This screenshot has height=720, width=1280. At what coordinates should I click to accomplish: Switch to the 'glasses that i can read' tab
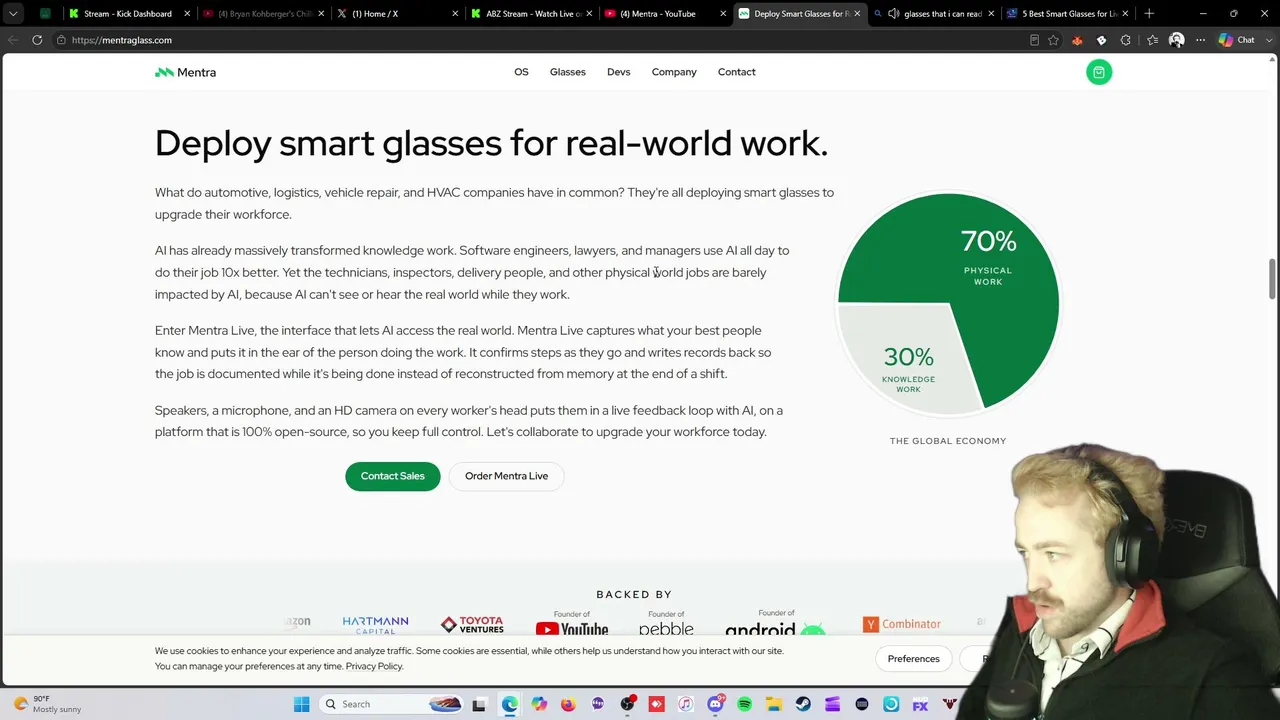click(x=934, y=14)
